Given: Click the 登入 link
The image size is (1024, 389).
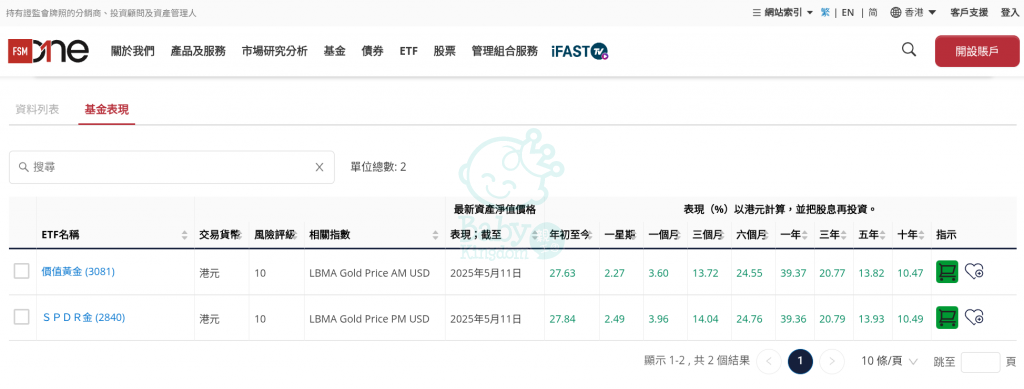Looking at the screenshot, I should (1010, 12).
